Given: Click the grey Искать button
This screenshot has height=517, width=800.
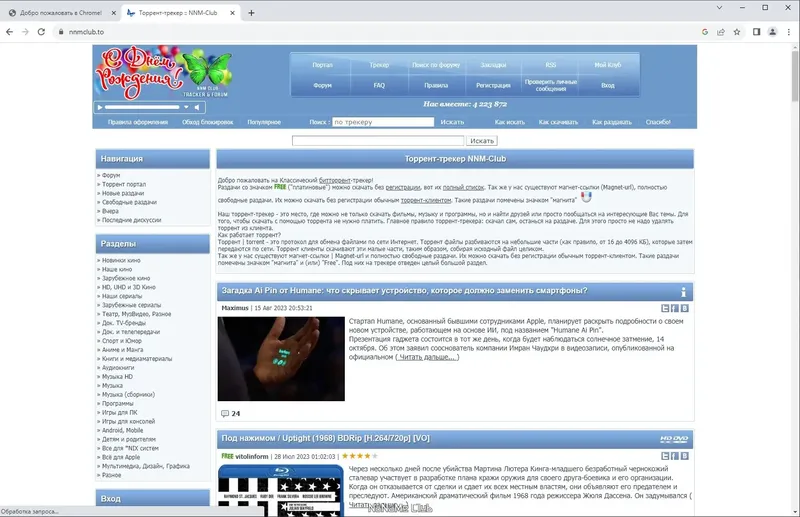Looking at the screenshot, I should pyautogui.click(x=482, y=140).
